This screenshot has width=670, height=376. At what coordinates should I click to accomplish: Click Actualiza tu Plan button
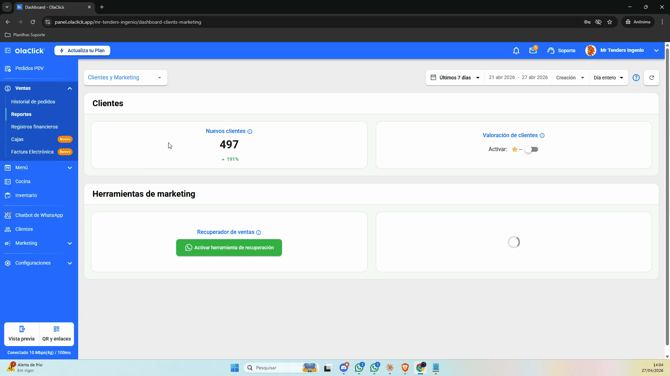[x=82, y=50]
